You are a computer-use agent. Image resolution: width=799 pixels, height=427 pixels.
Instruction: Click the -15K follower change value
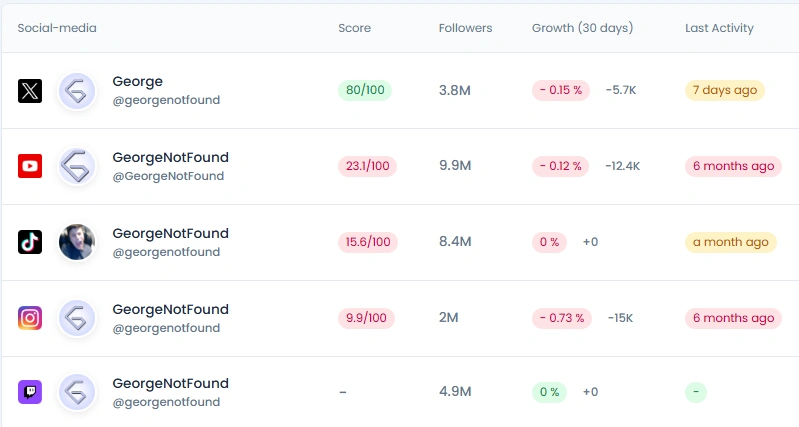point(620,318)
